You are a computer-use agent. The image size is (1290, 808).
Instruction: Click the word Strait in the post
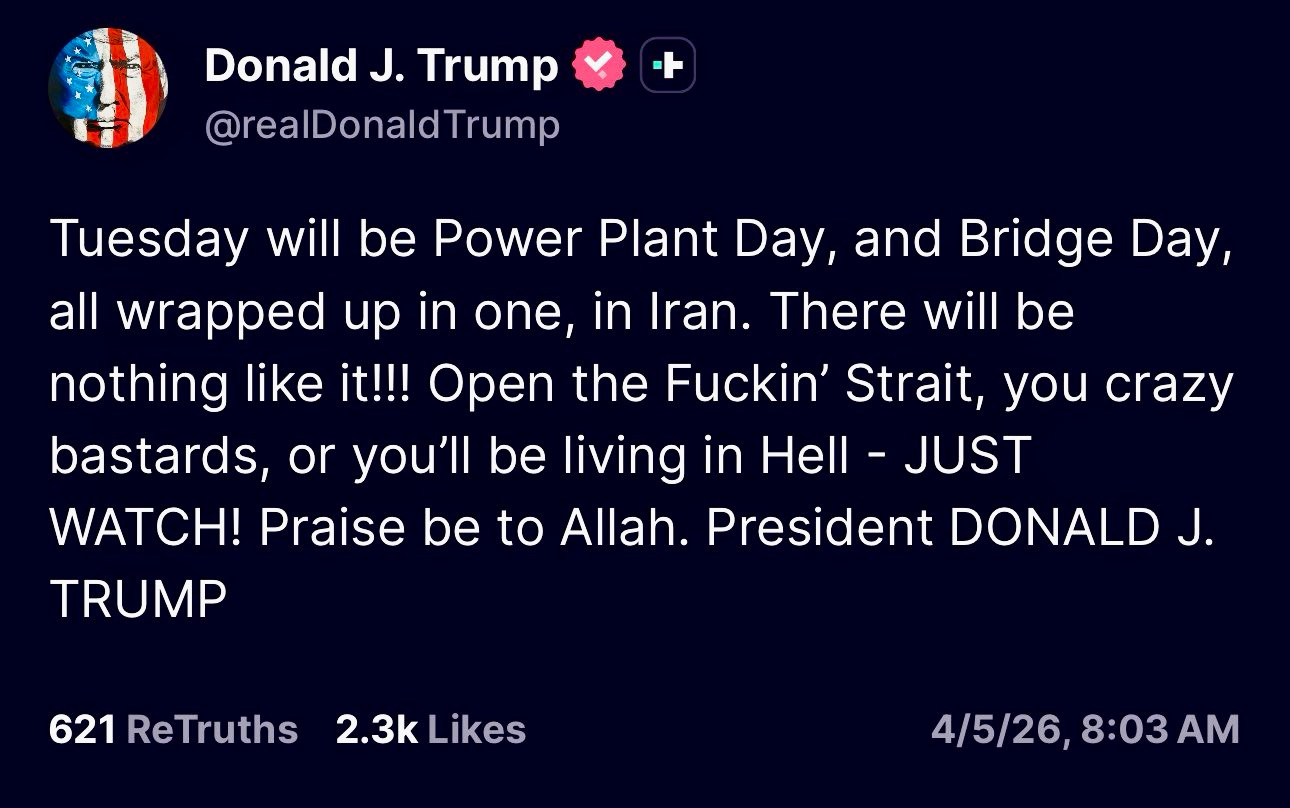tap(916, 385)
